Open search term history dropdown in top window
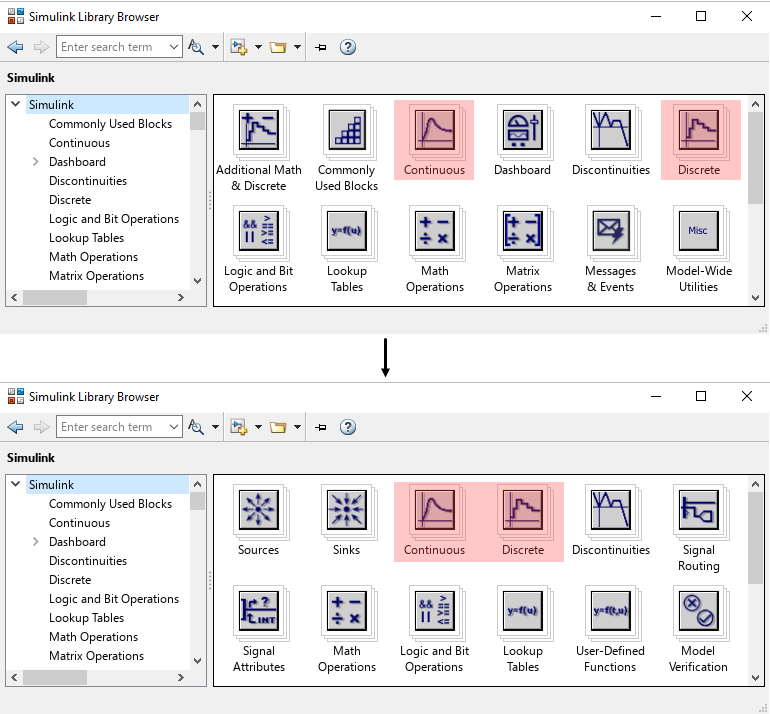Viewport: 770px width, 714px height. tap(173, 47)
